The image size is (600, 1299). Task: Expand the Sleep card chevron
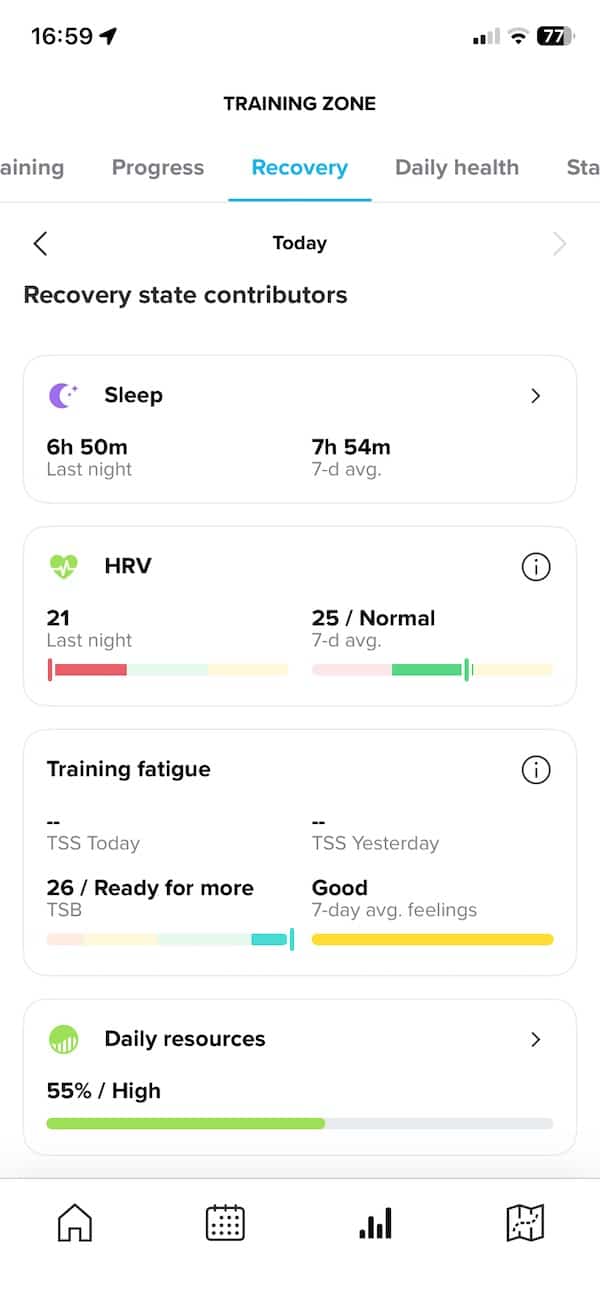point(536,396)
